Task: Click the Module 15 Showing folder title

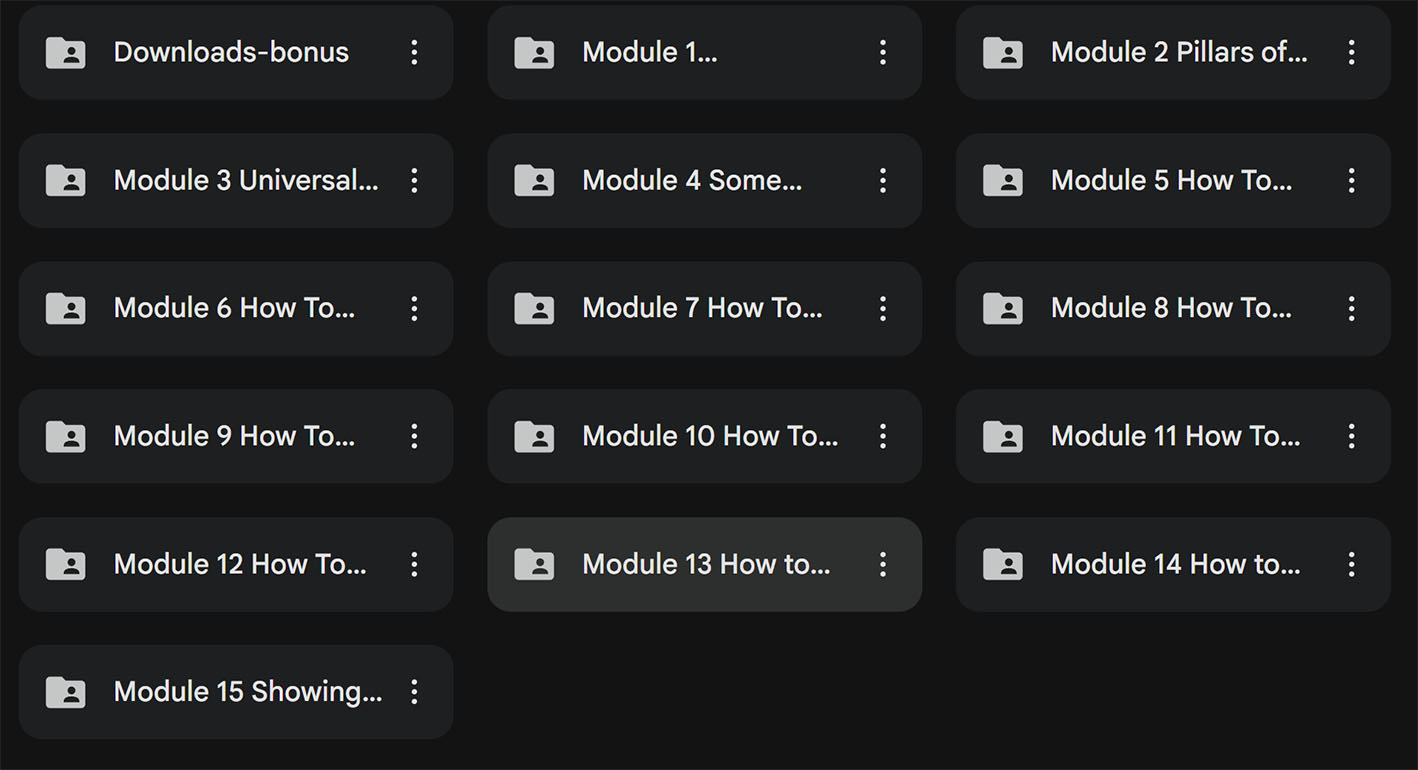Action: (247, 693)
